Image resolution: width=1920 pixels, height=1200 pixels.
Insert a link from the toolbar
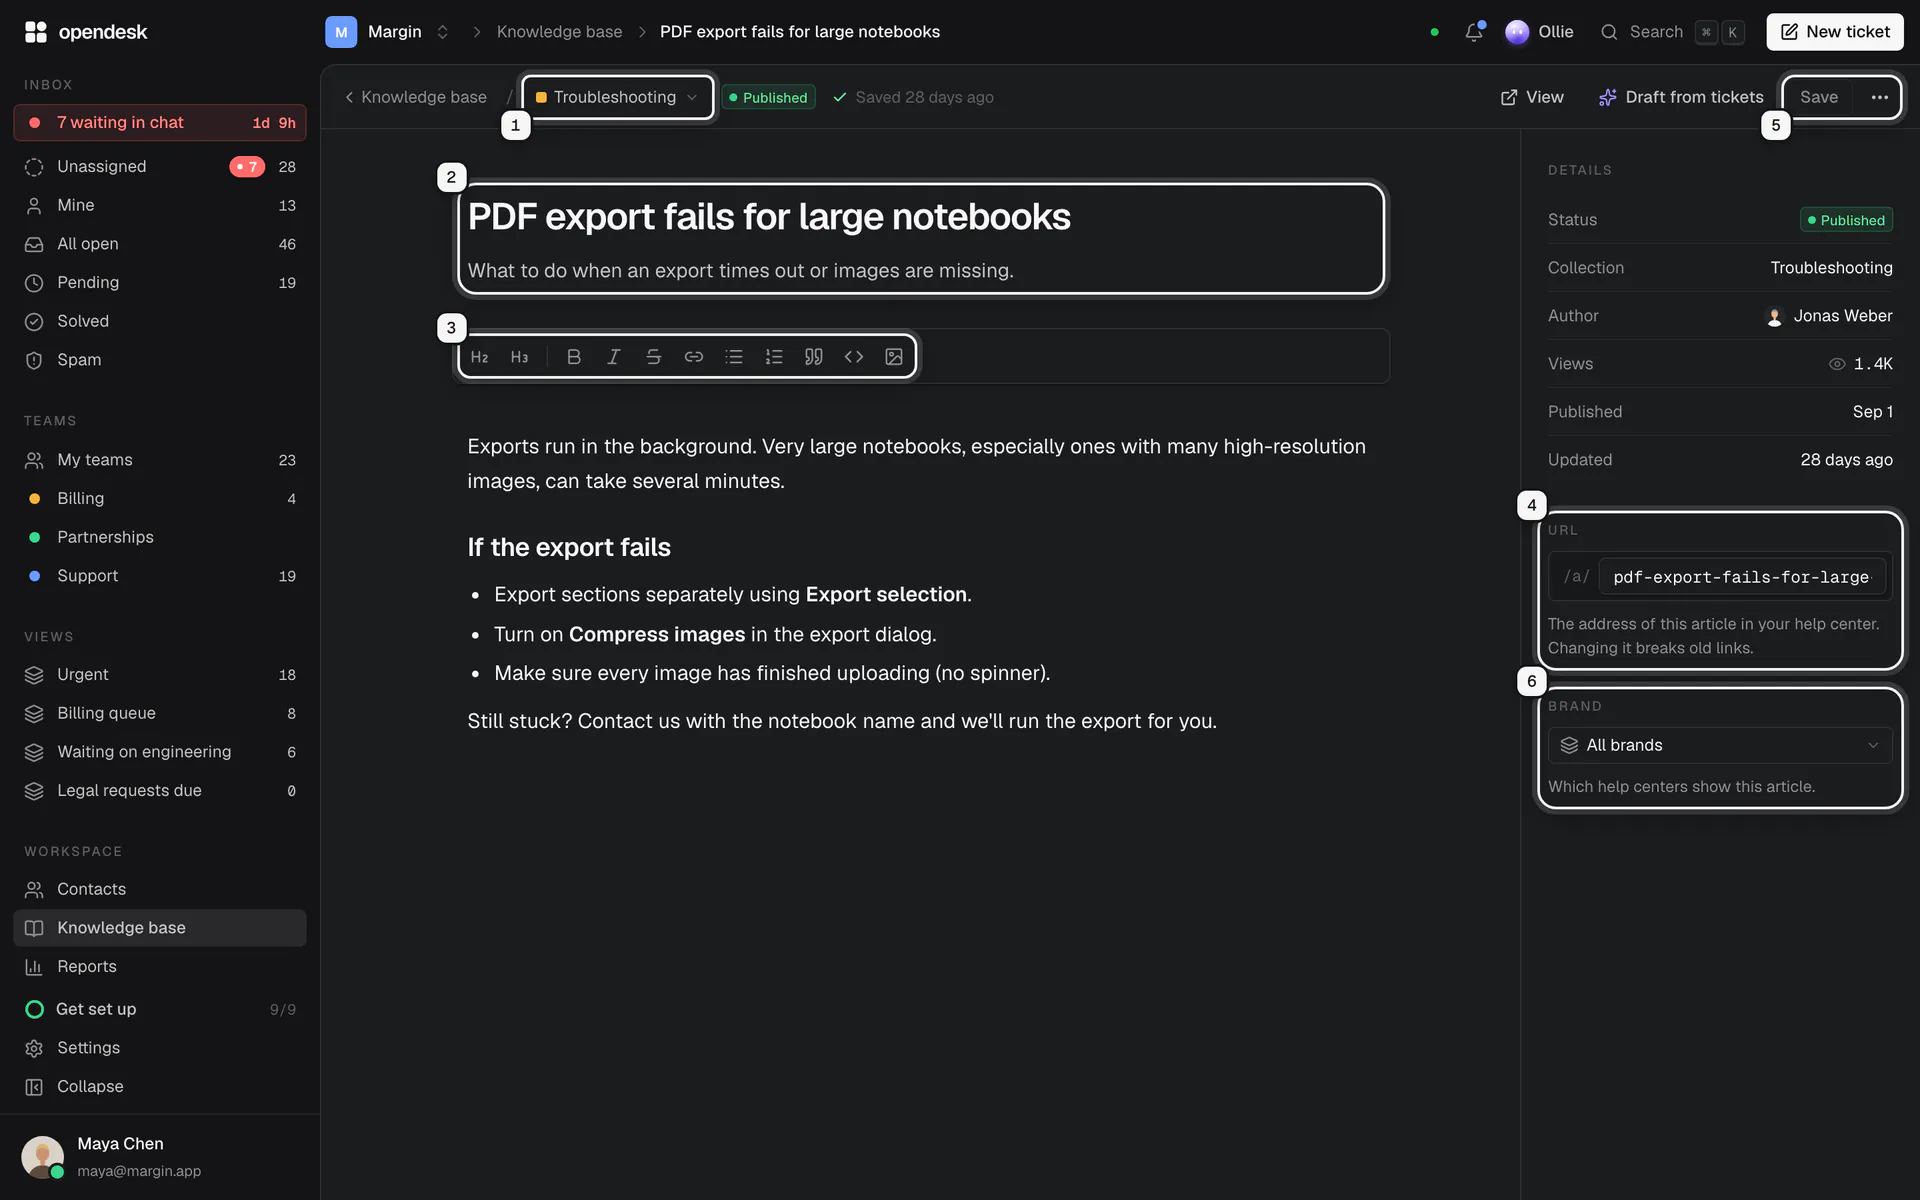(x=693, y=357)
